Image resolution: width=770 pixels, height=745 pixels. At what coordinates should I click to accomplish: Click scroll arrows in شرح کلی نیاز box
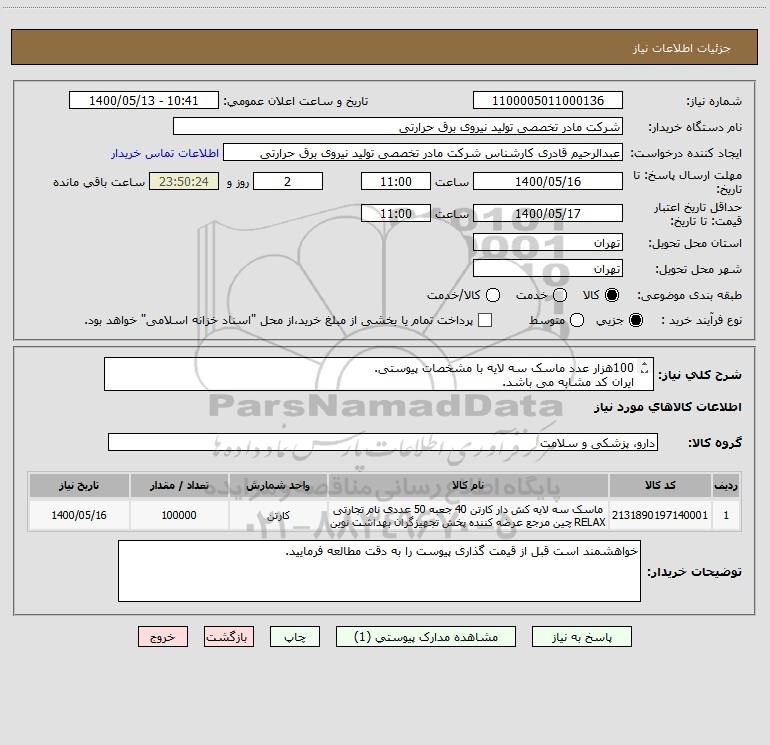pyautogui.click(x=645, y=367)
